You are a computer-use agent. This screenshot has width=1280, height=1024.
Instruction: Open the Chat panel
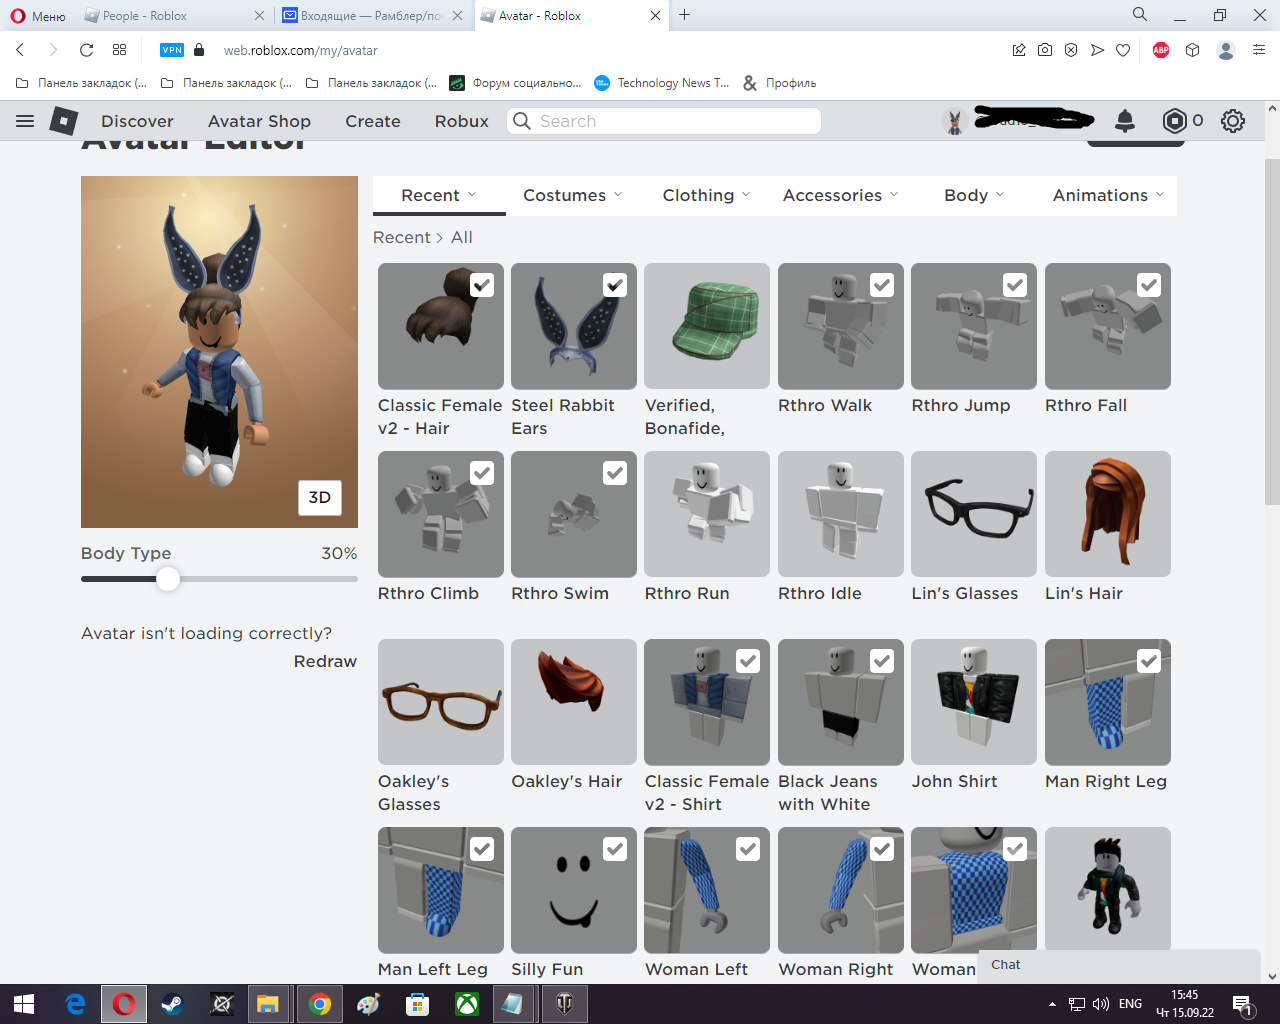point(1119,965)
